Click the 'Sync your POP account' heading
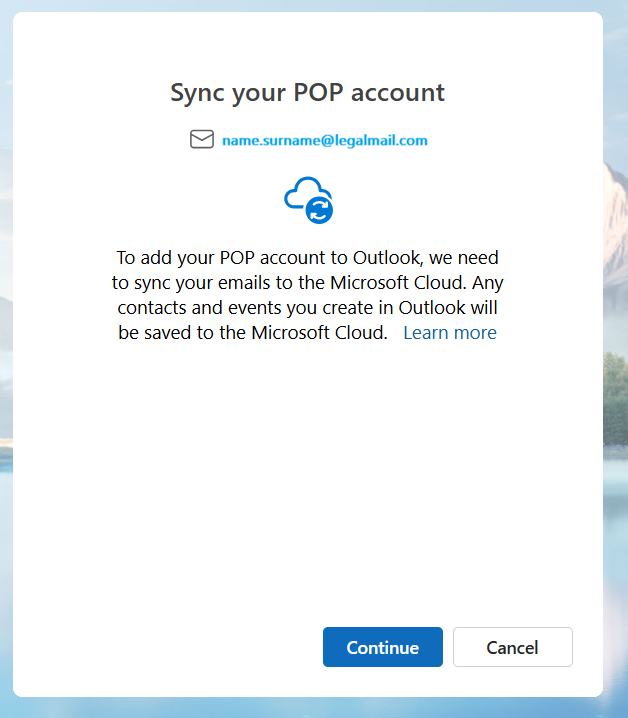The image size is (628, 718). 307,93
